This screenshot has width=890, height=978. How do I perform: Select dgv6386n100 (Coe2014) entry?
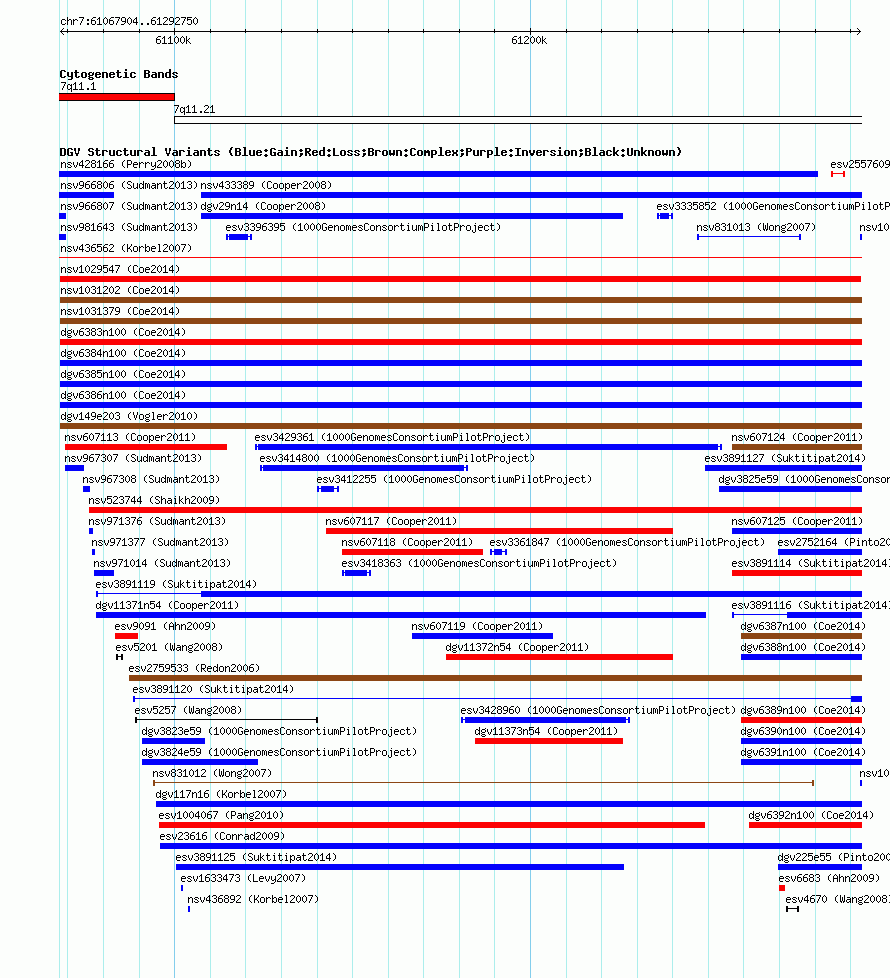click(123, 395)
